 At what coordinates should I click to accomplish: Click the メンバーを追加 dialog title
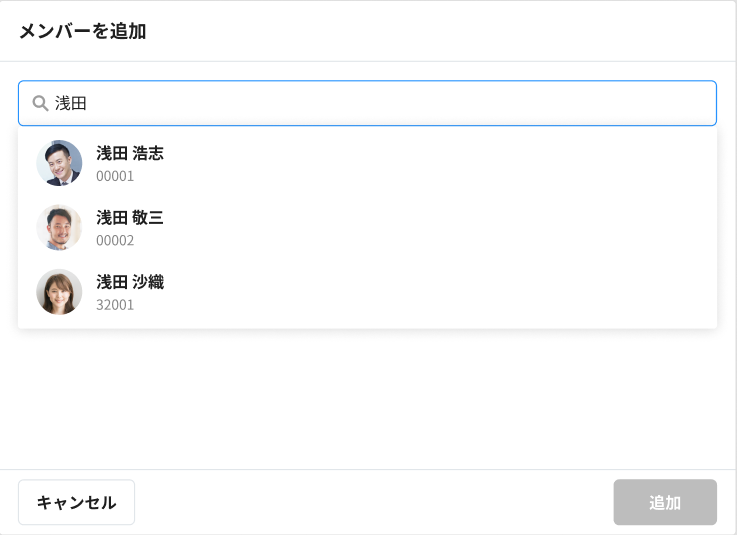point(83,31)
